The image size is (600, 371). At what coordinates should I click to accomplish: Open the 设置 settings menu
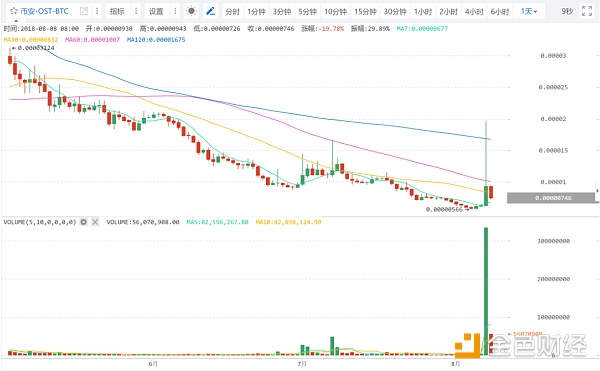point(156,11)
